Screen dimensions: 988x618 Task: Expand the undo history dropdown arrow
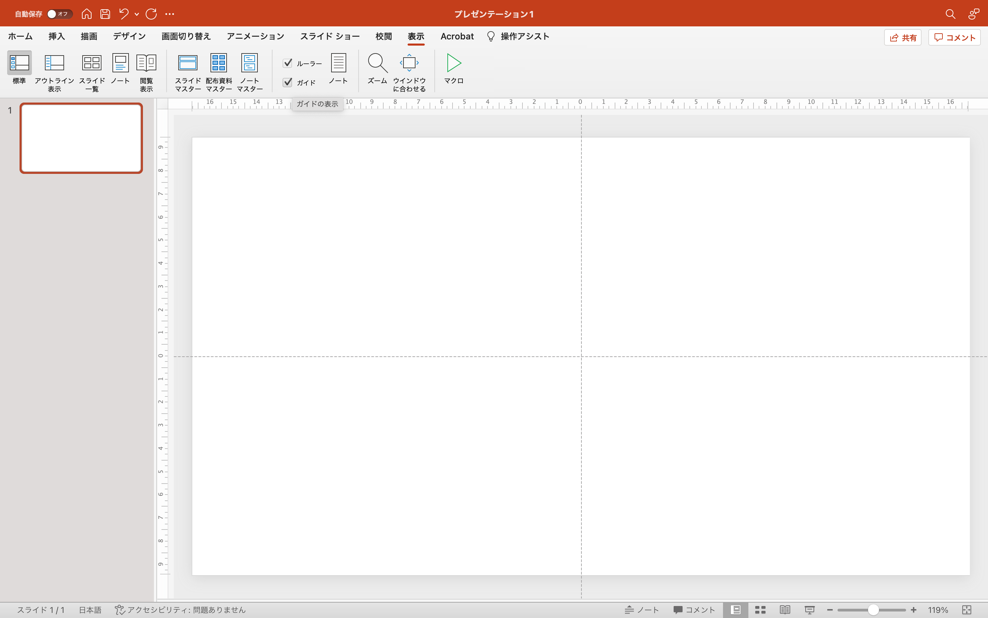click(x=137, y=15)
